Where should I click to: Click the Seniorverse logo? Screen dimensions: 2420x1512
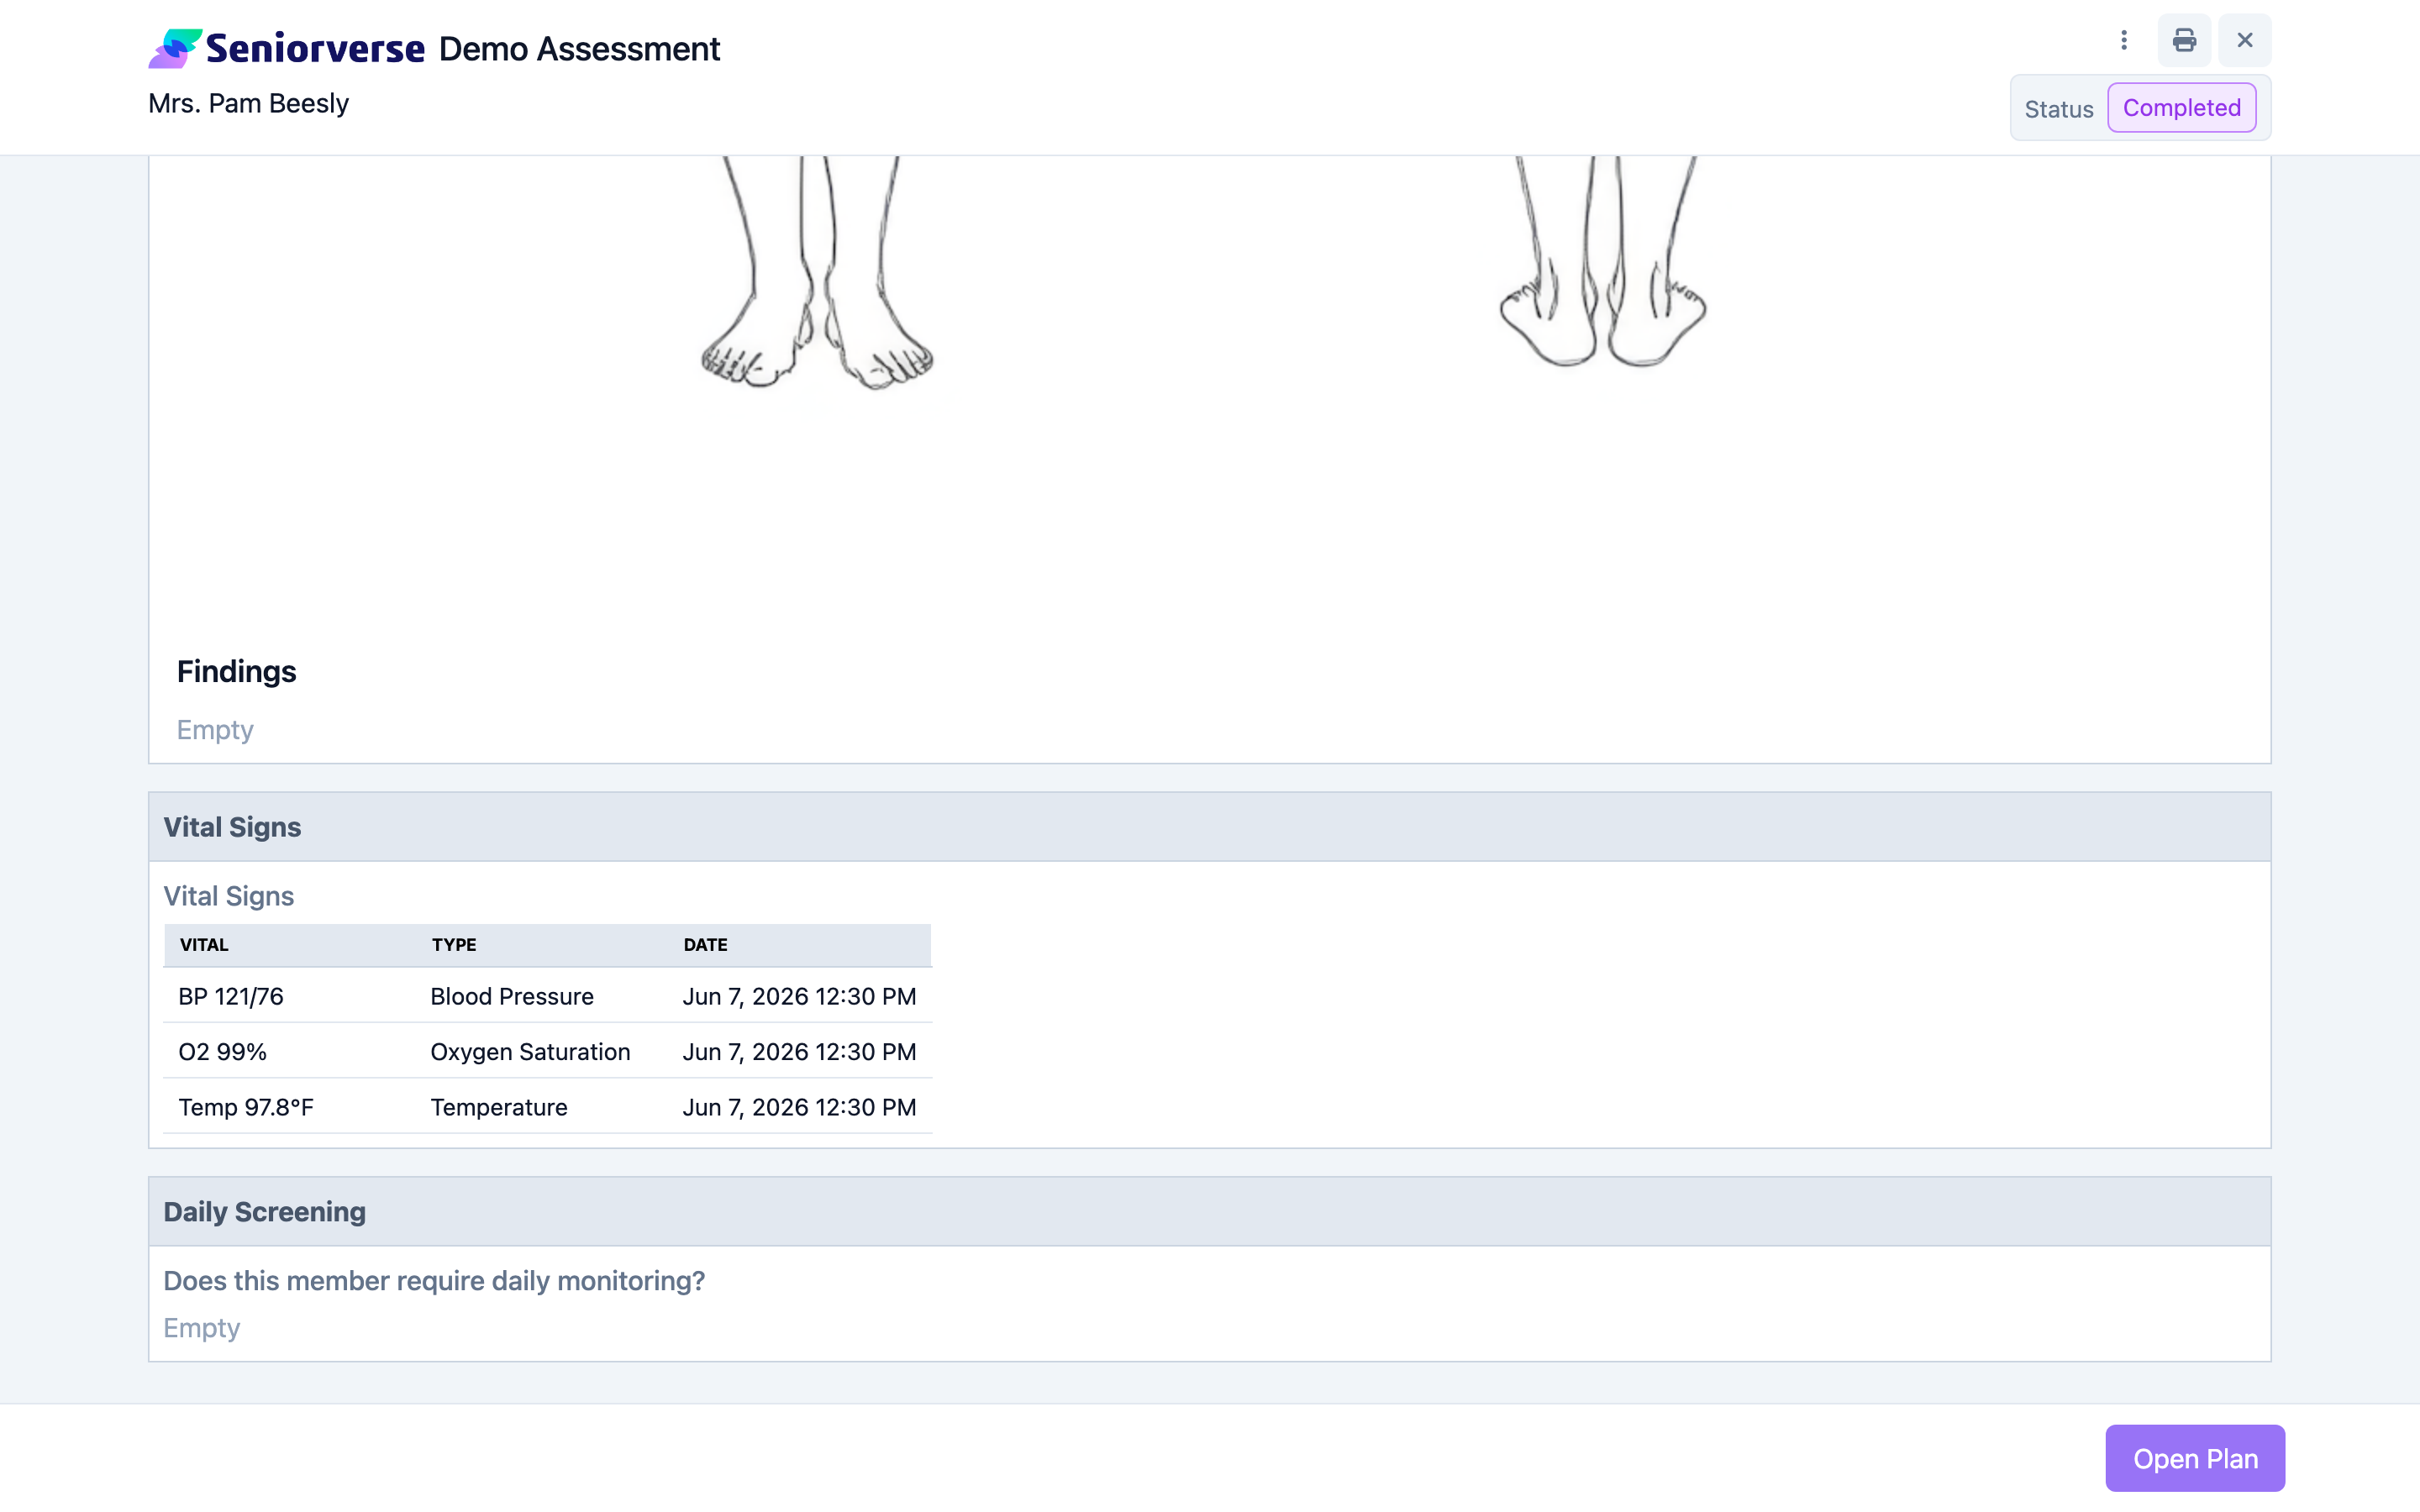[x=287, y=48]
